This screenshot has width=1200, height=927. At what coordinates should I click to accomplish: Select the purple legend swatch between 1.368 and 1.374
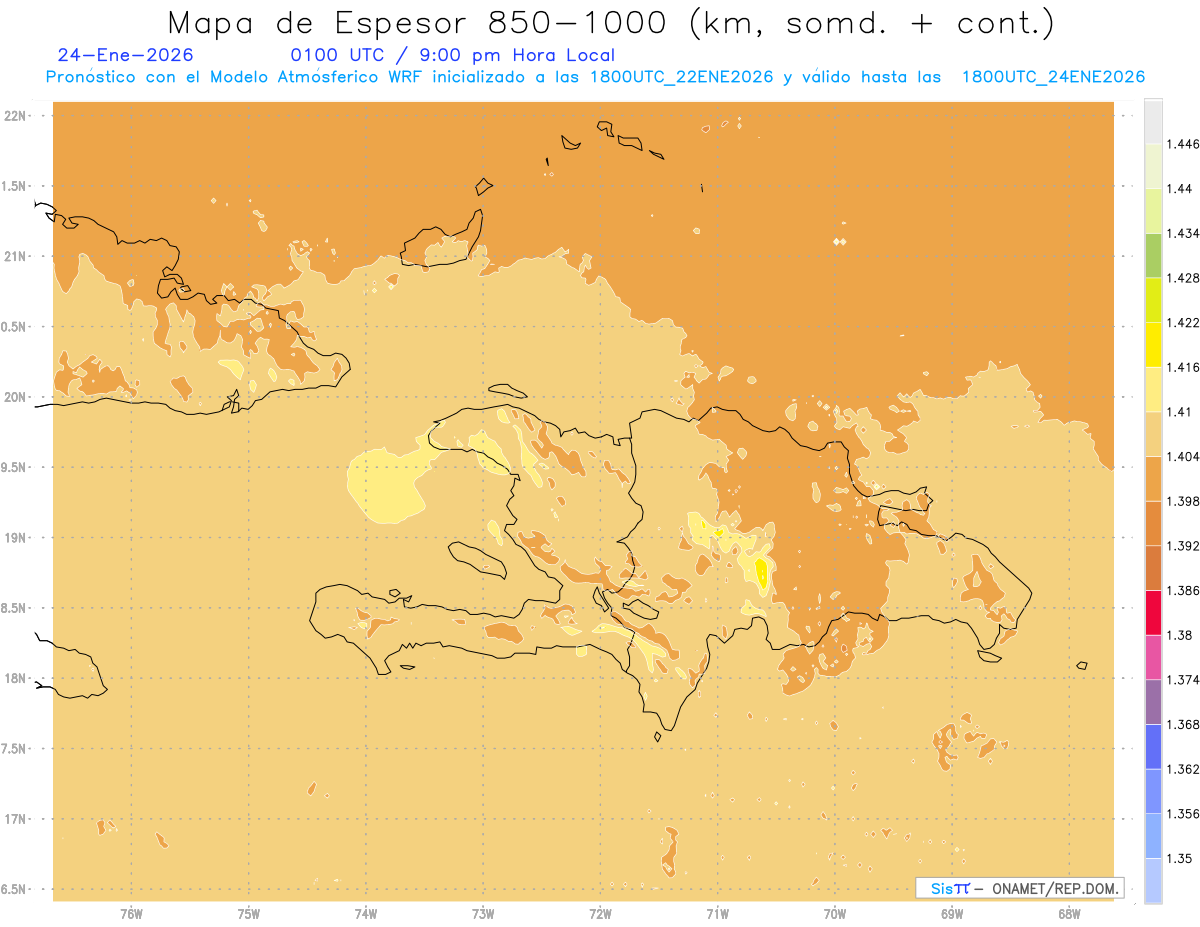[1153, 701]
